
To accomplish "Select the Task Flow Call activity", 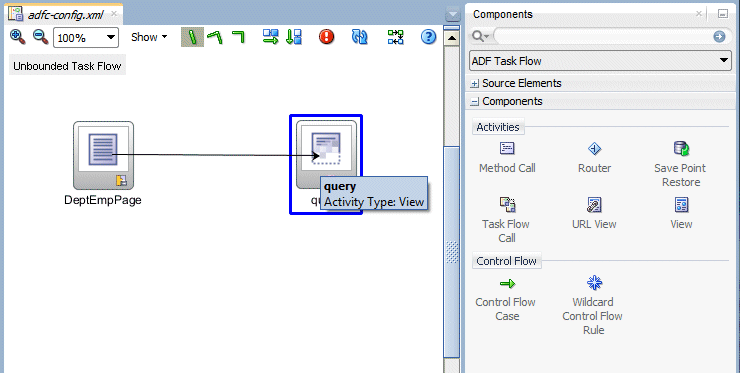I will click(506, 220).
